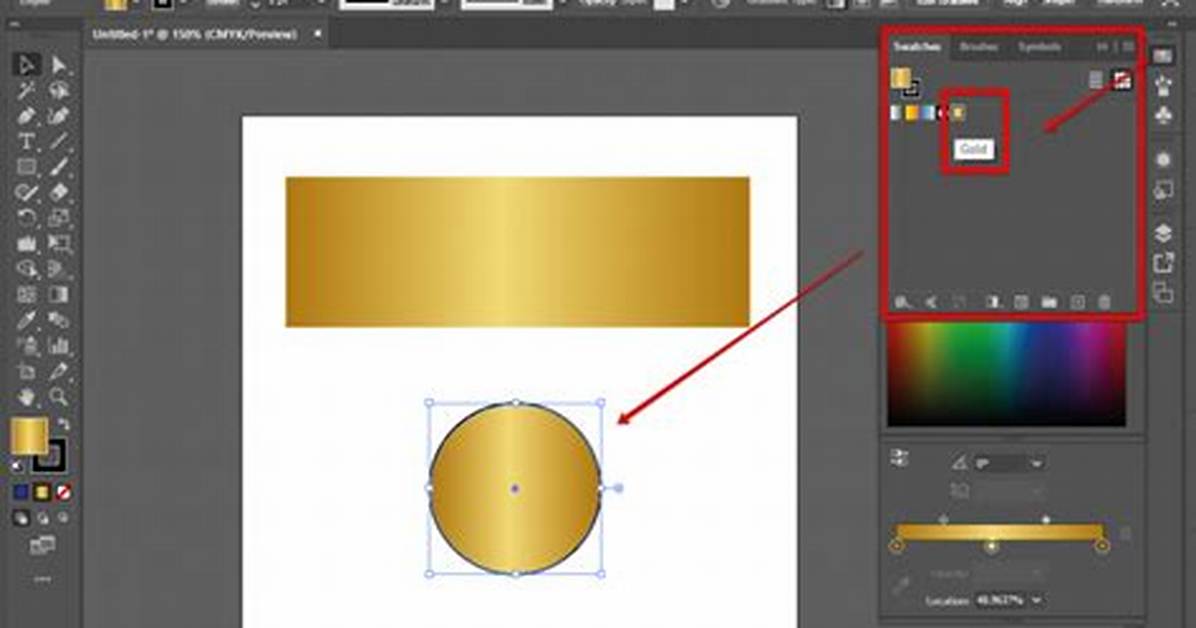Viewport: 1196px width, 628px height.
Task: Pick the orange gradient swatch
Action: point(911,113)
